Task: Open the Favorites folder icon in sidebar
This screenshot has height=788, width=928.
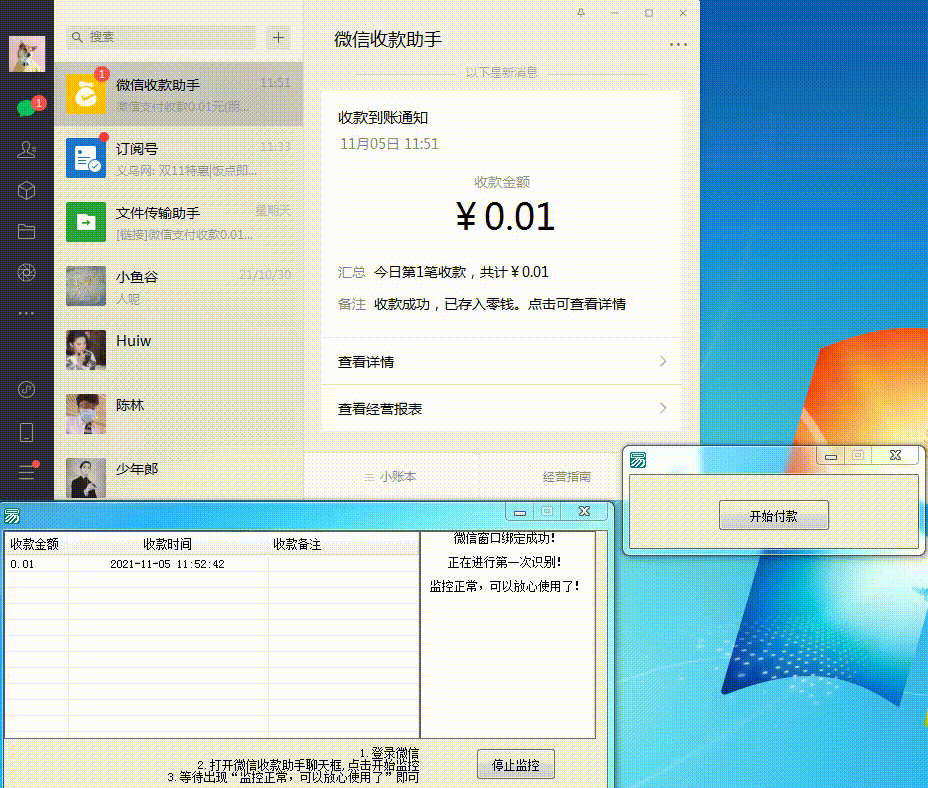Action: (x=27, y=232)
